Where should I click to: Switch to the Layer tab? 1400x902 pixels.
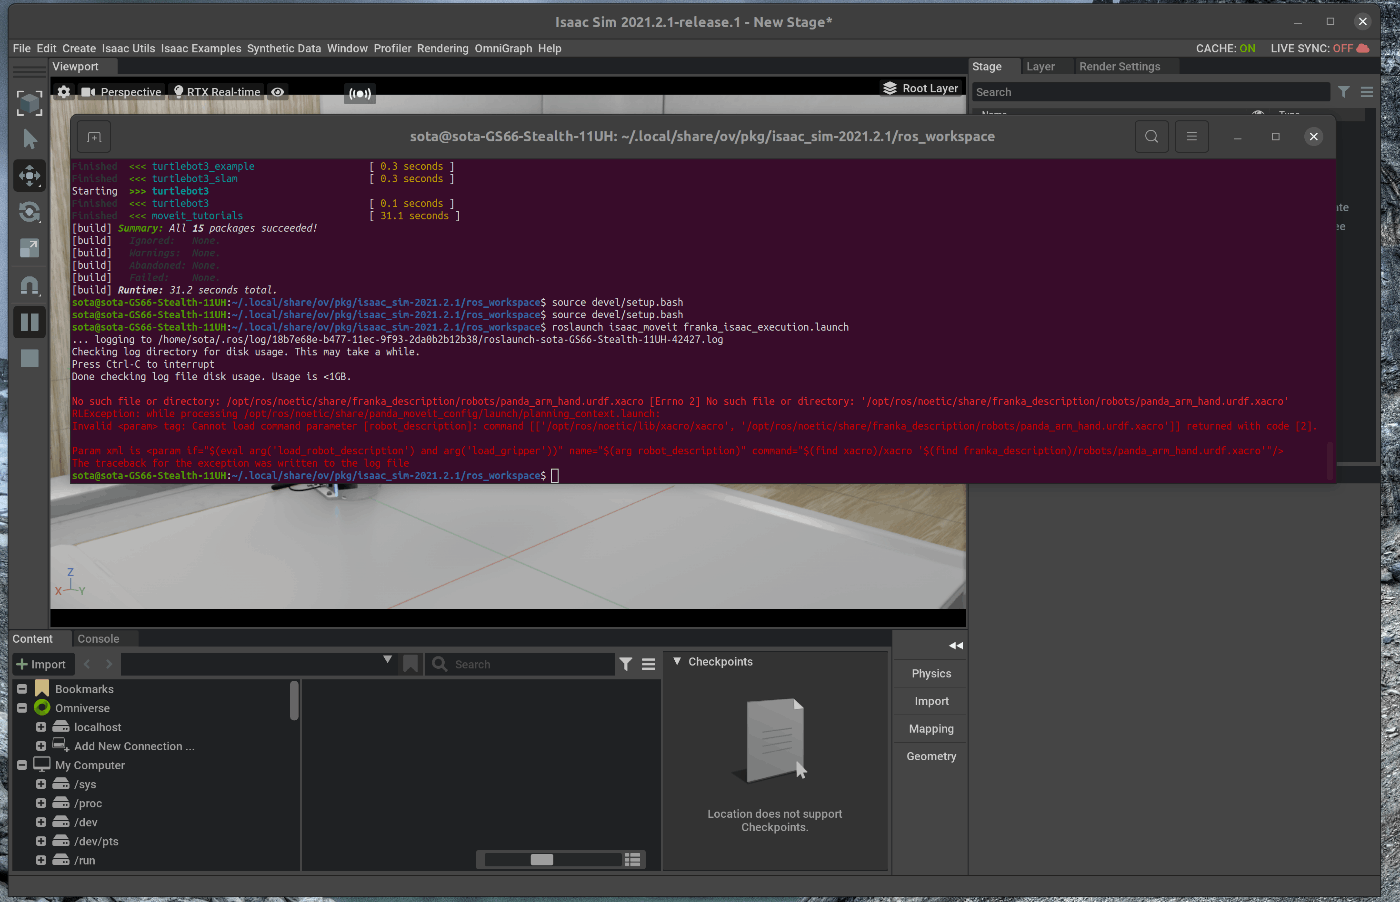[x=1041, y=67]
